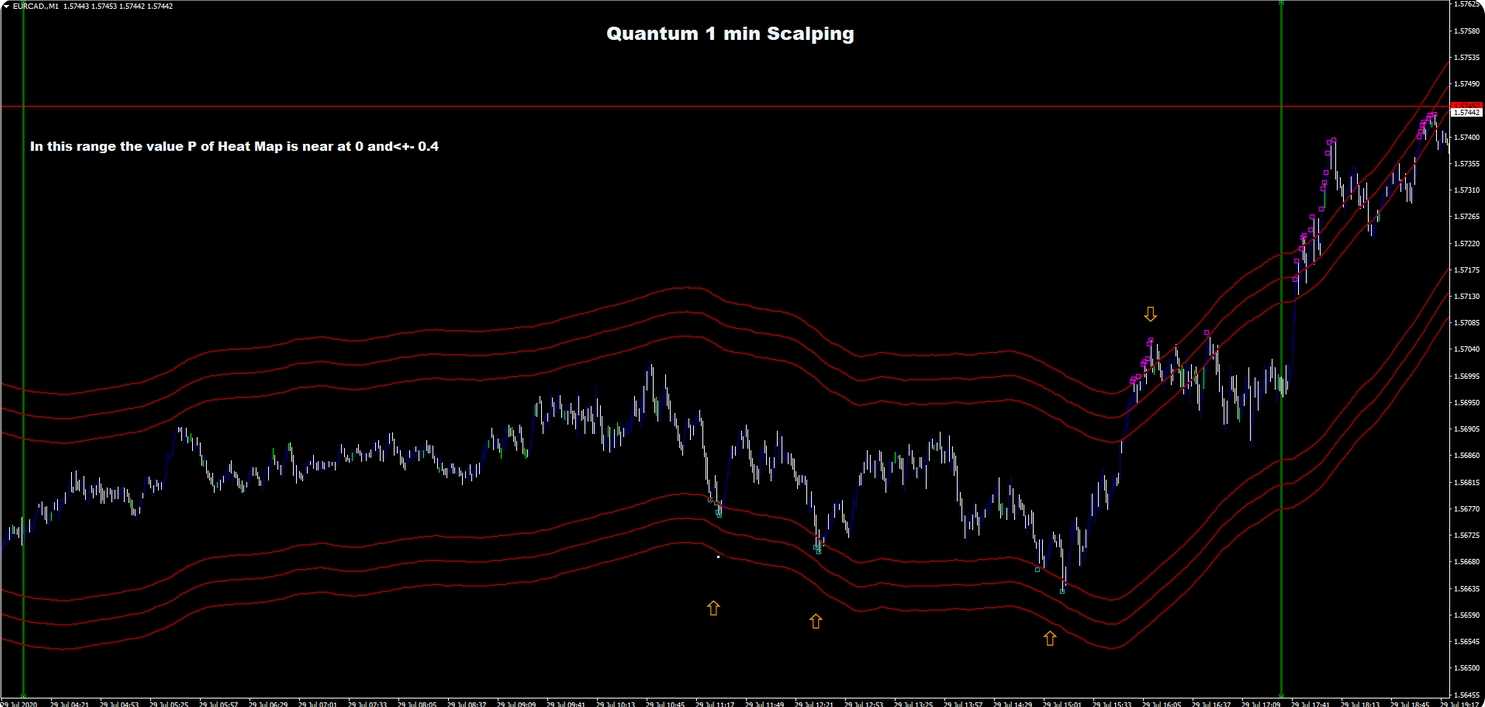Click the red price tag on the price axis
The image size is (1485, 707).
click(x=1466, y=105)
